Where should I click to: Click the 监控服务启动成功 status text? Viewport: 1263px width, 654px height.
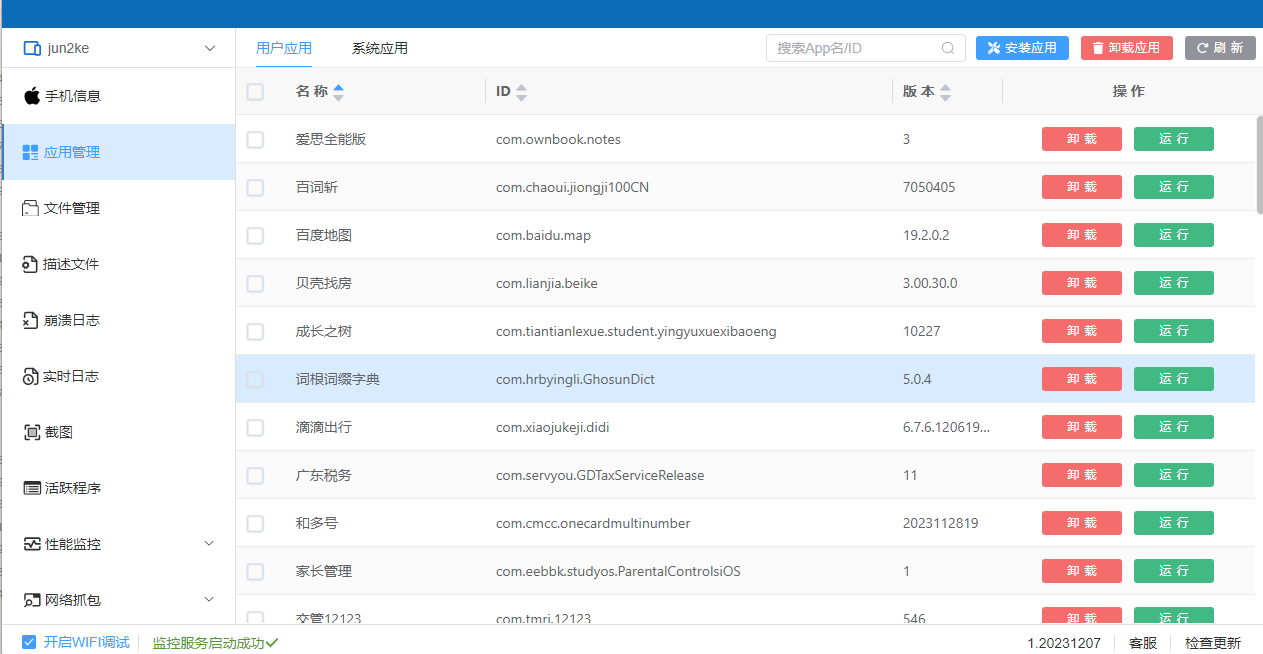pyautogui.click(x=208, y=643)
